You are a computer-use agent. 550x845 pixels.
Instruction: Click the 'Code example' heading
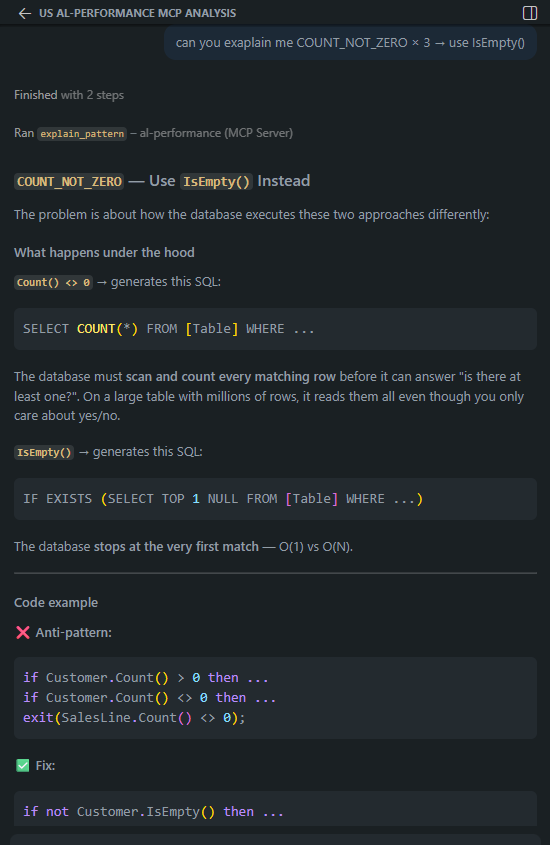tap(56, 602)
